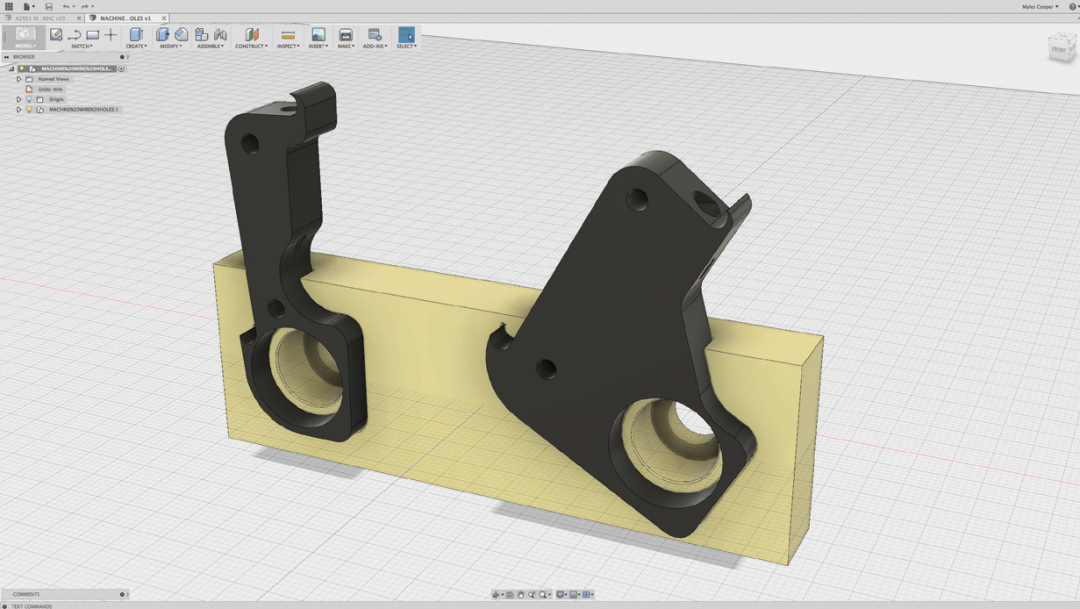Select the Create Sketch tool
1080x609 pixels.
[56, 34]
